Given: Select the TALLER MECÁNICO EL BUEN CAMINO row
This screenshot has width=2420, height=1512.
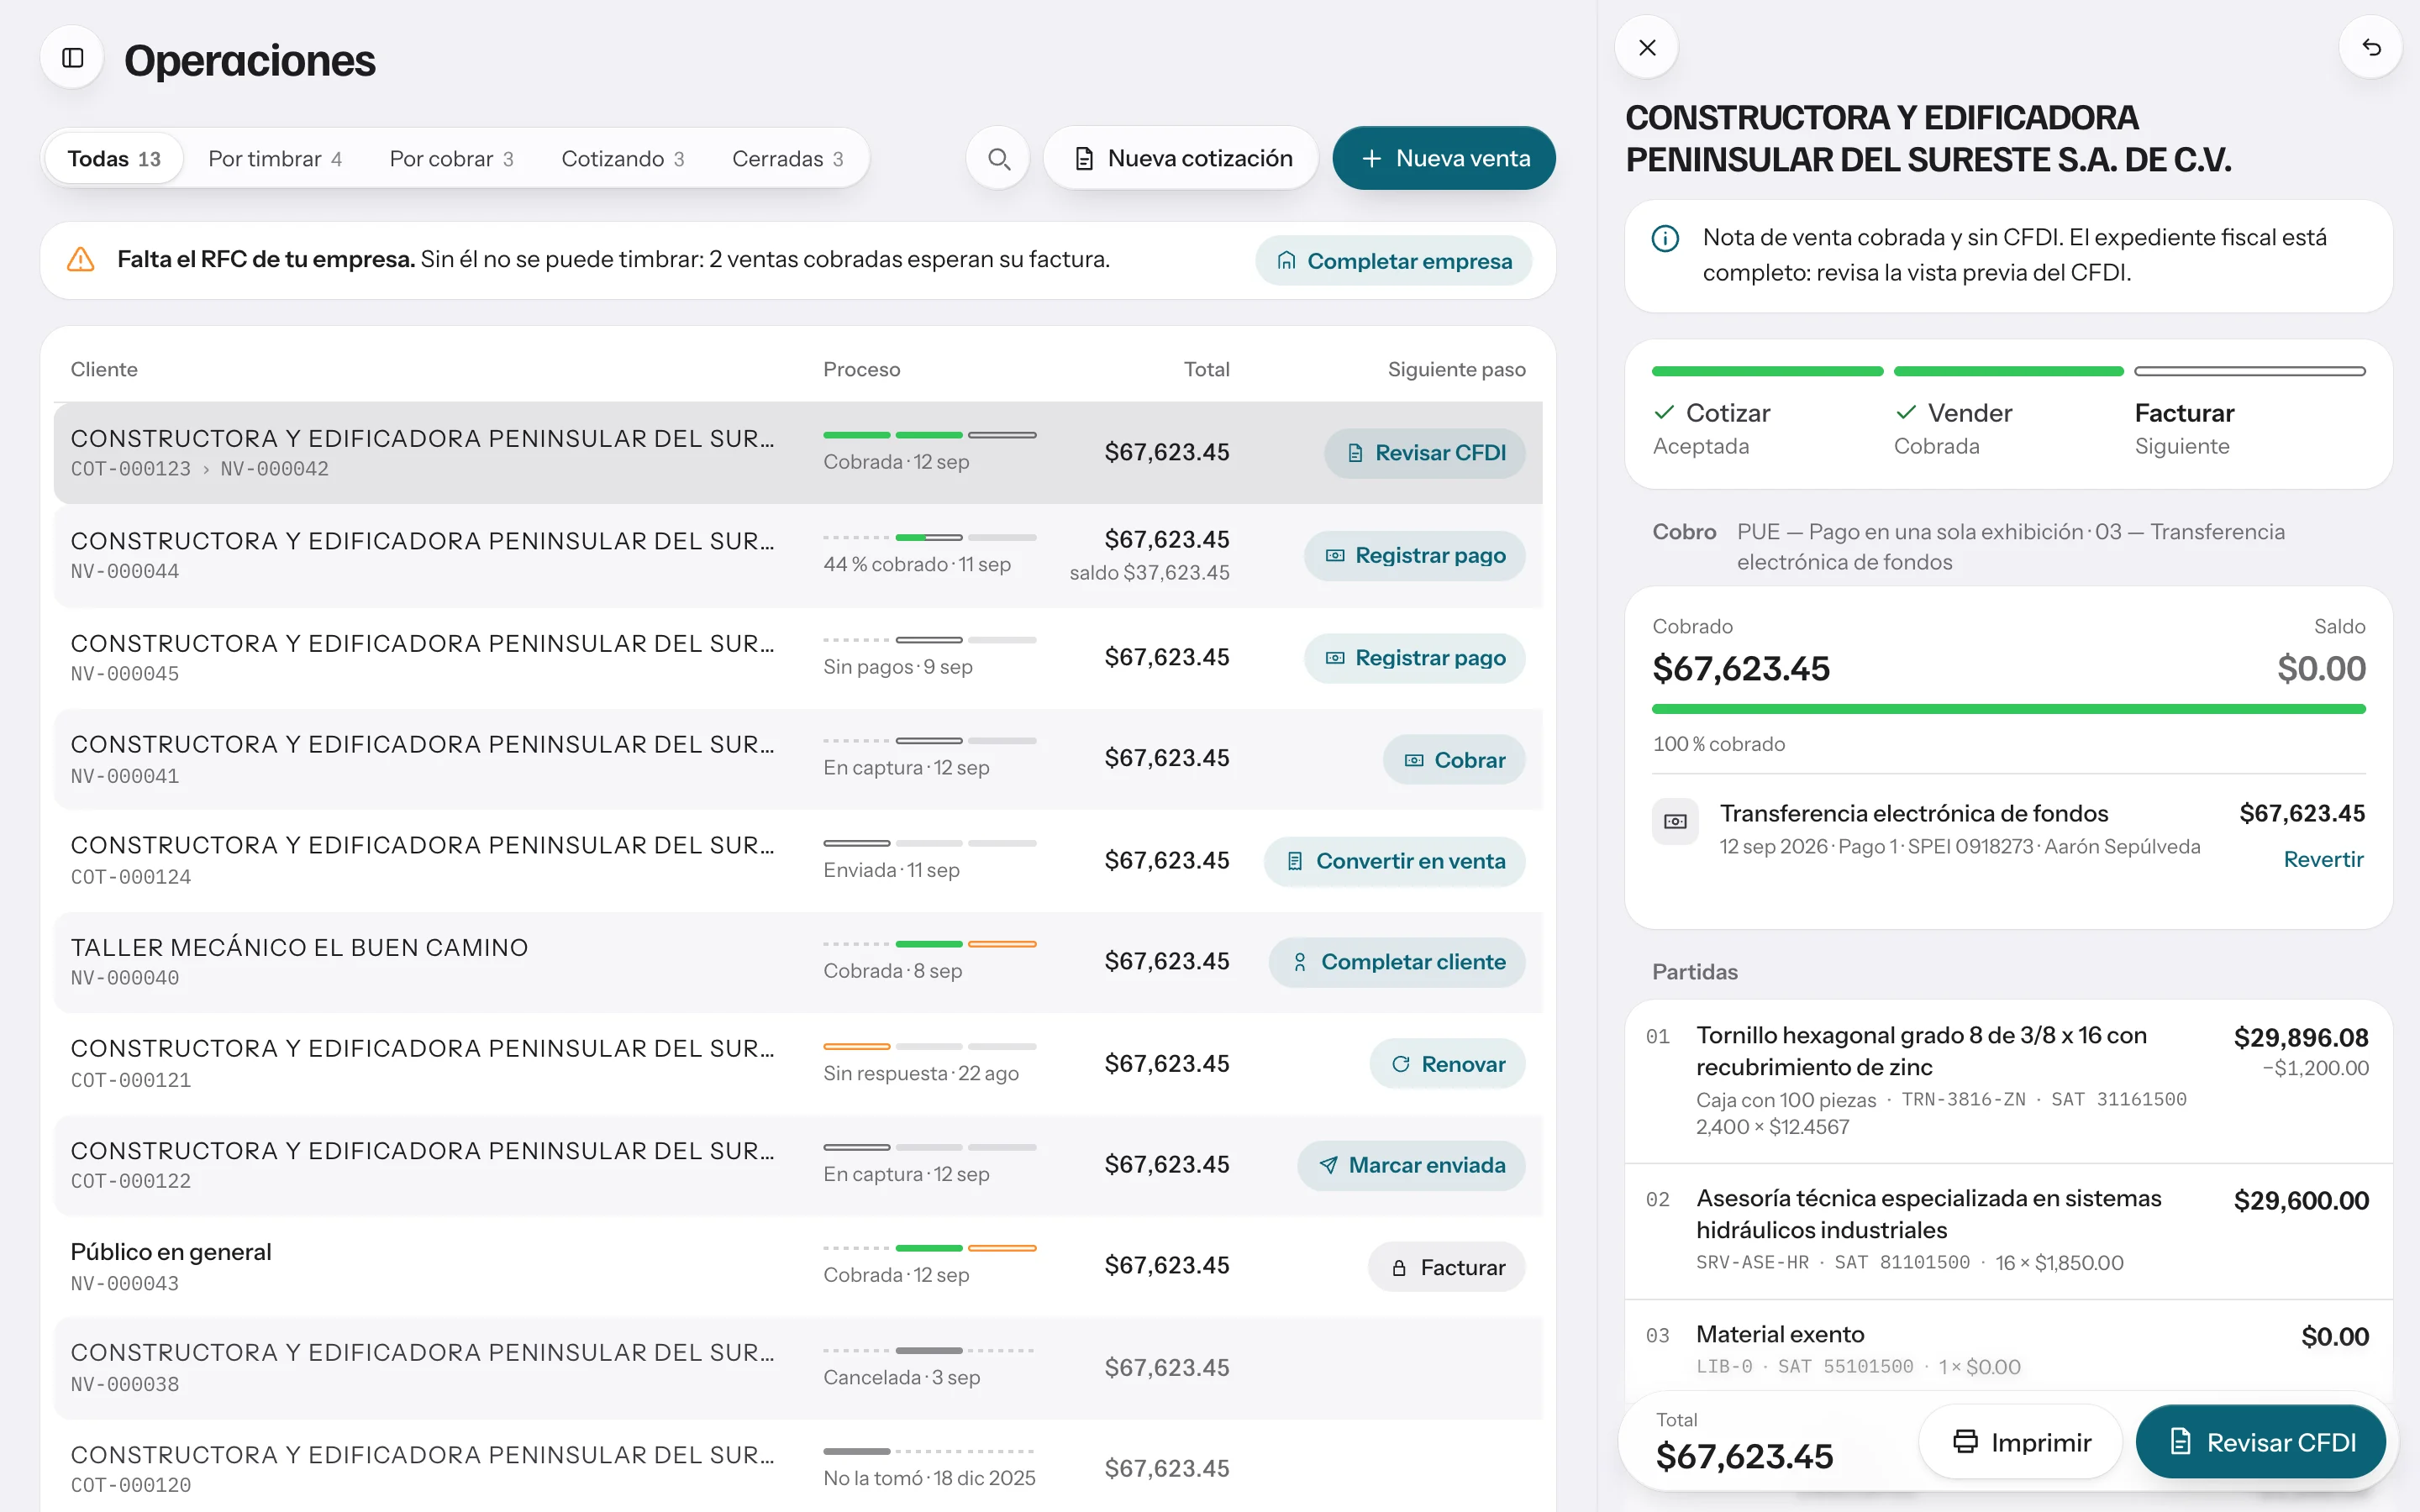Looking at the screenshot, I should (x=798, y=962).
